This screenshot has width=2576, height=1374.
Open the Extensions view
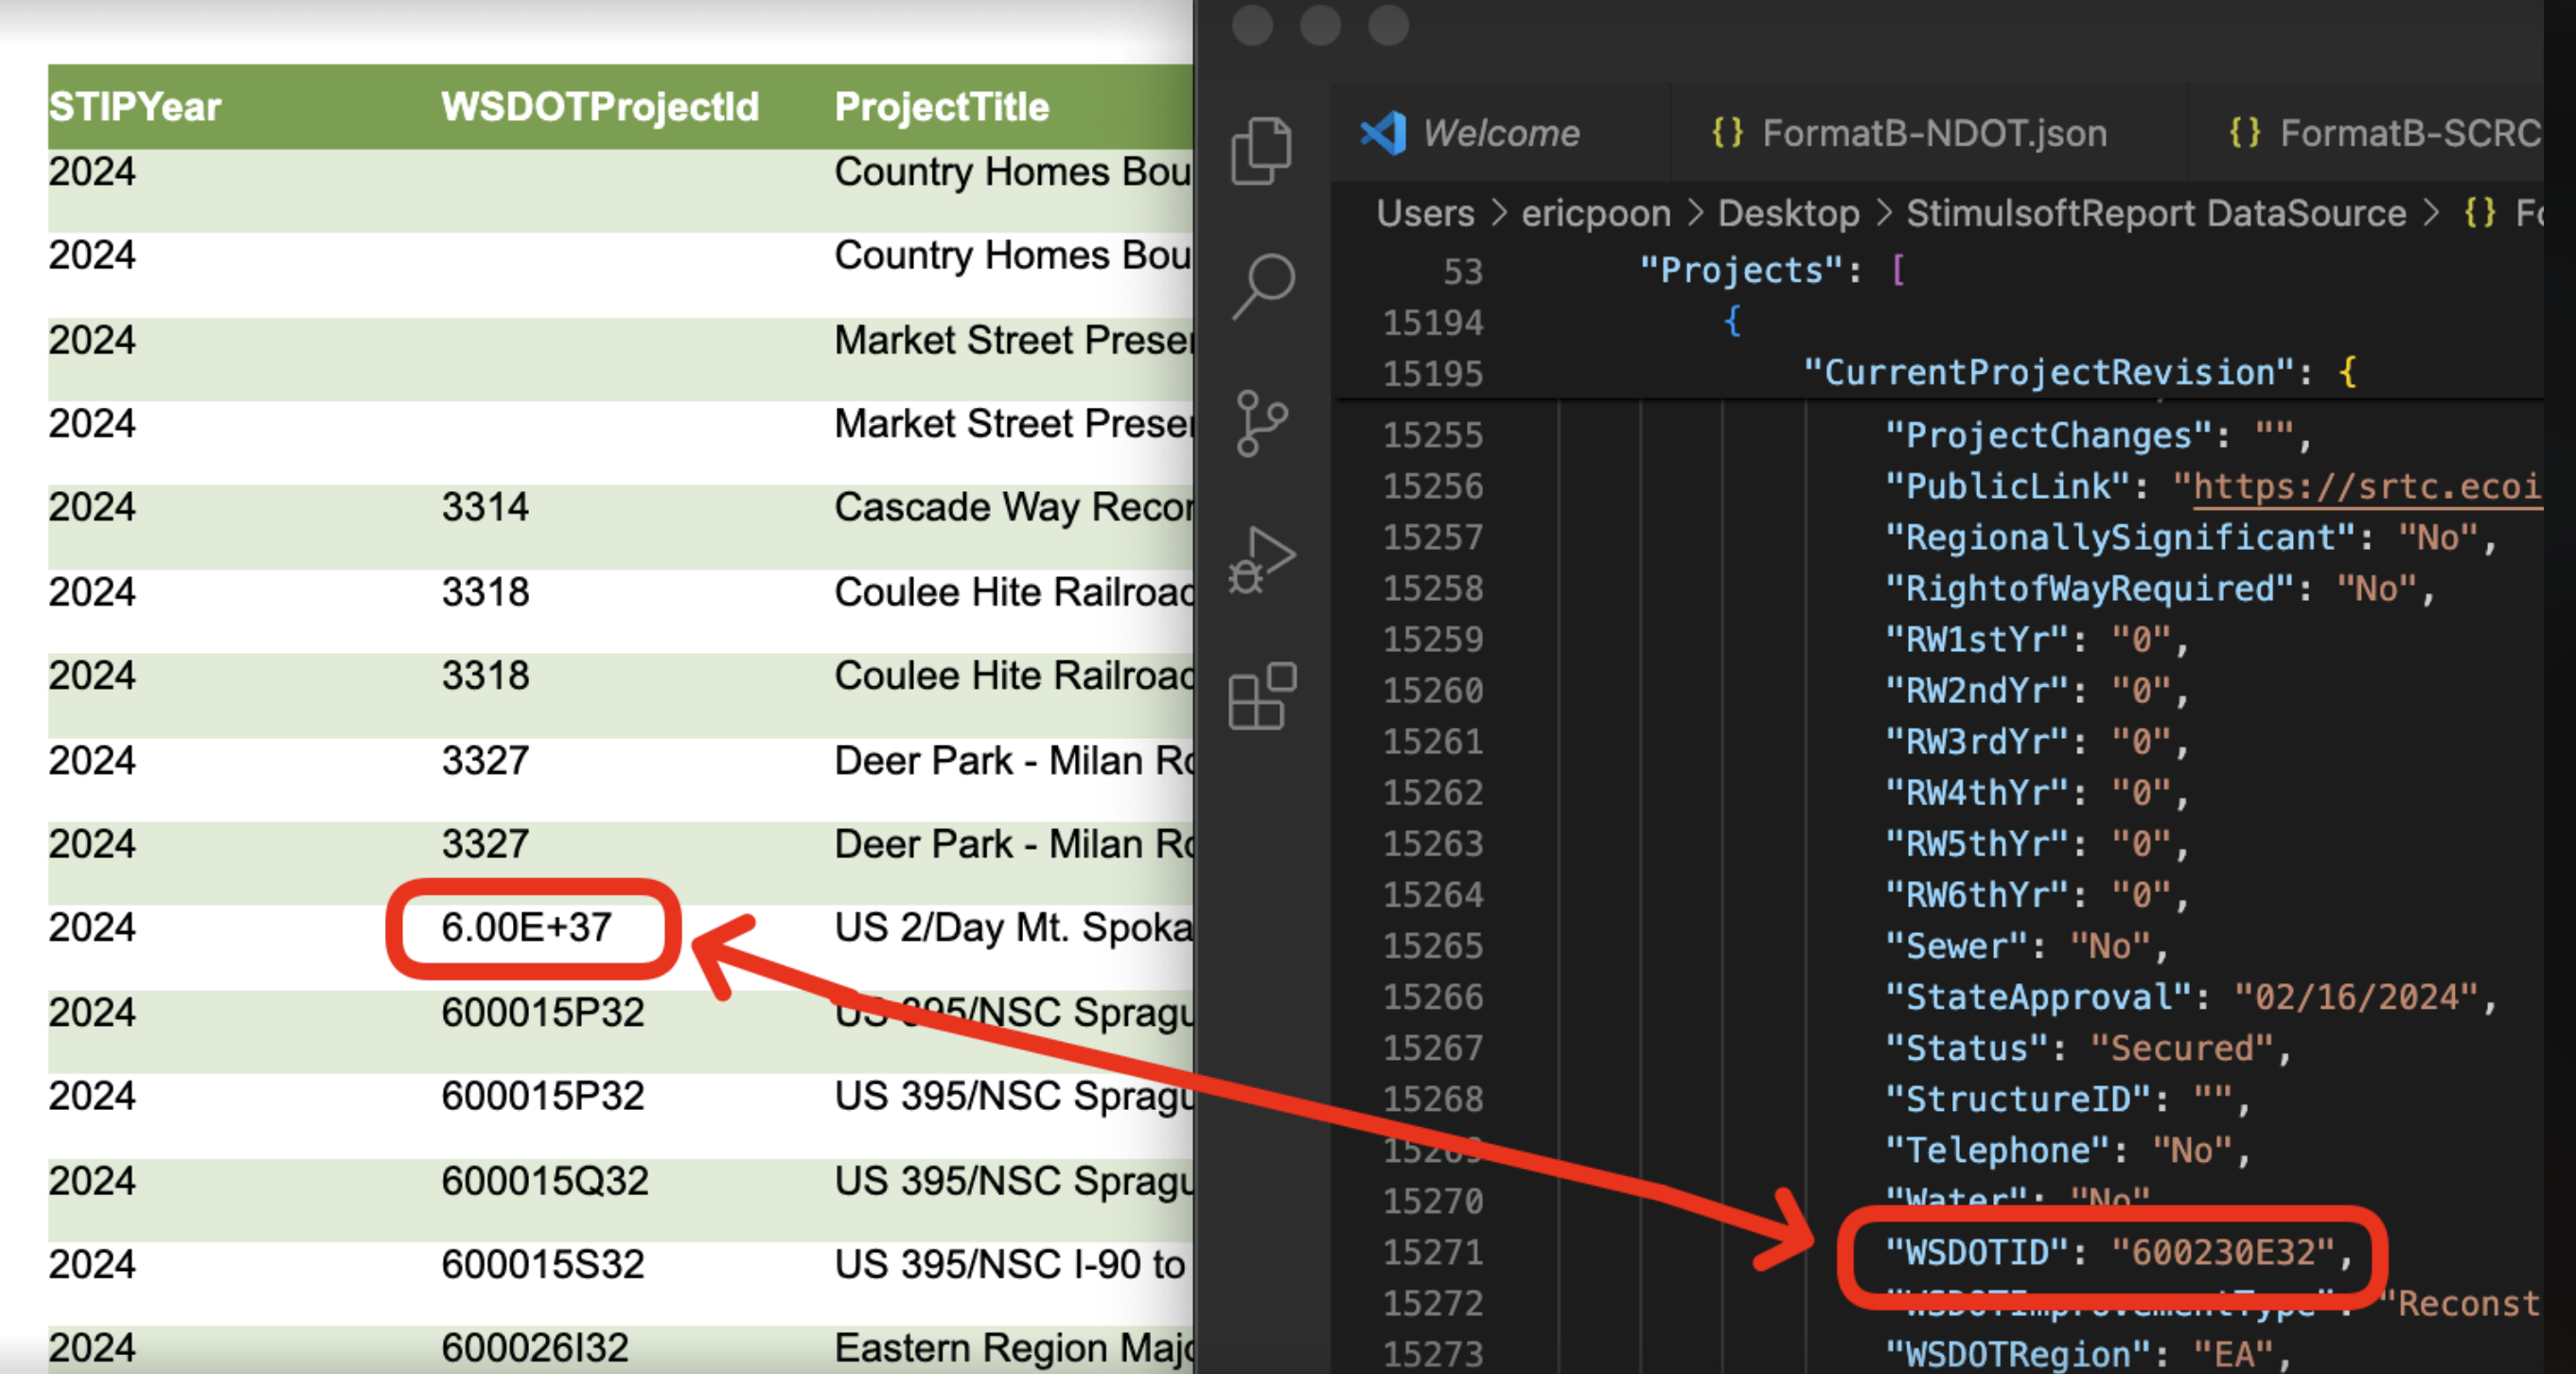point(1262,696)
